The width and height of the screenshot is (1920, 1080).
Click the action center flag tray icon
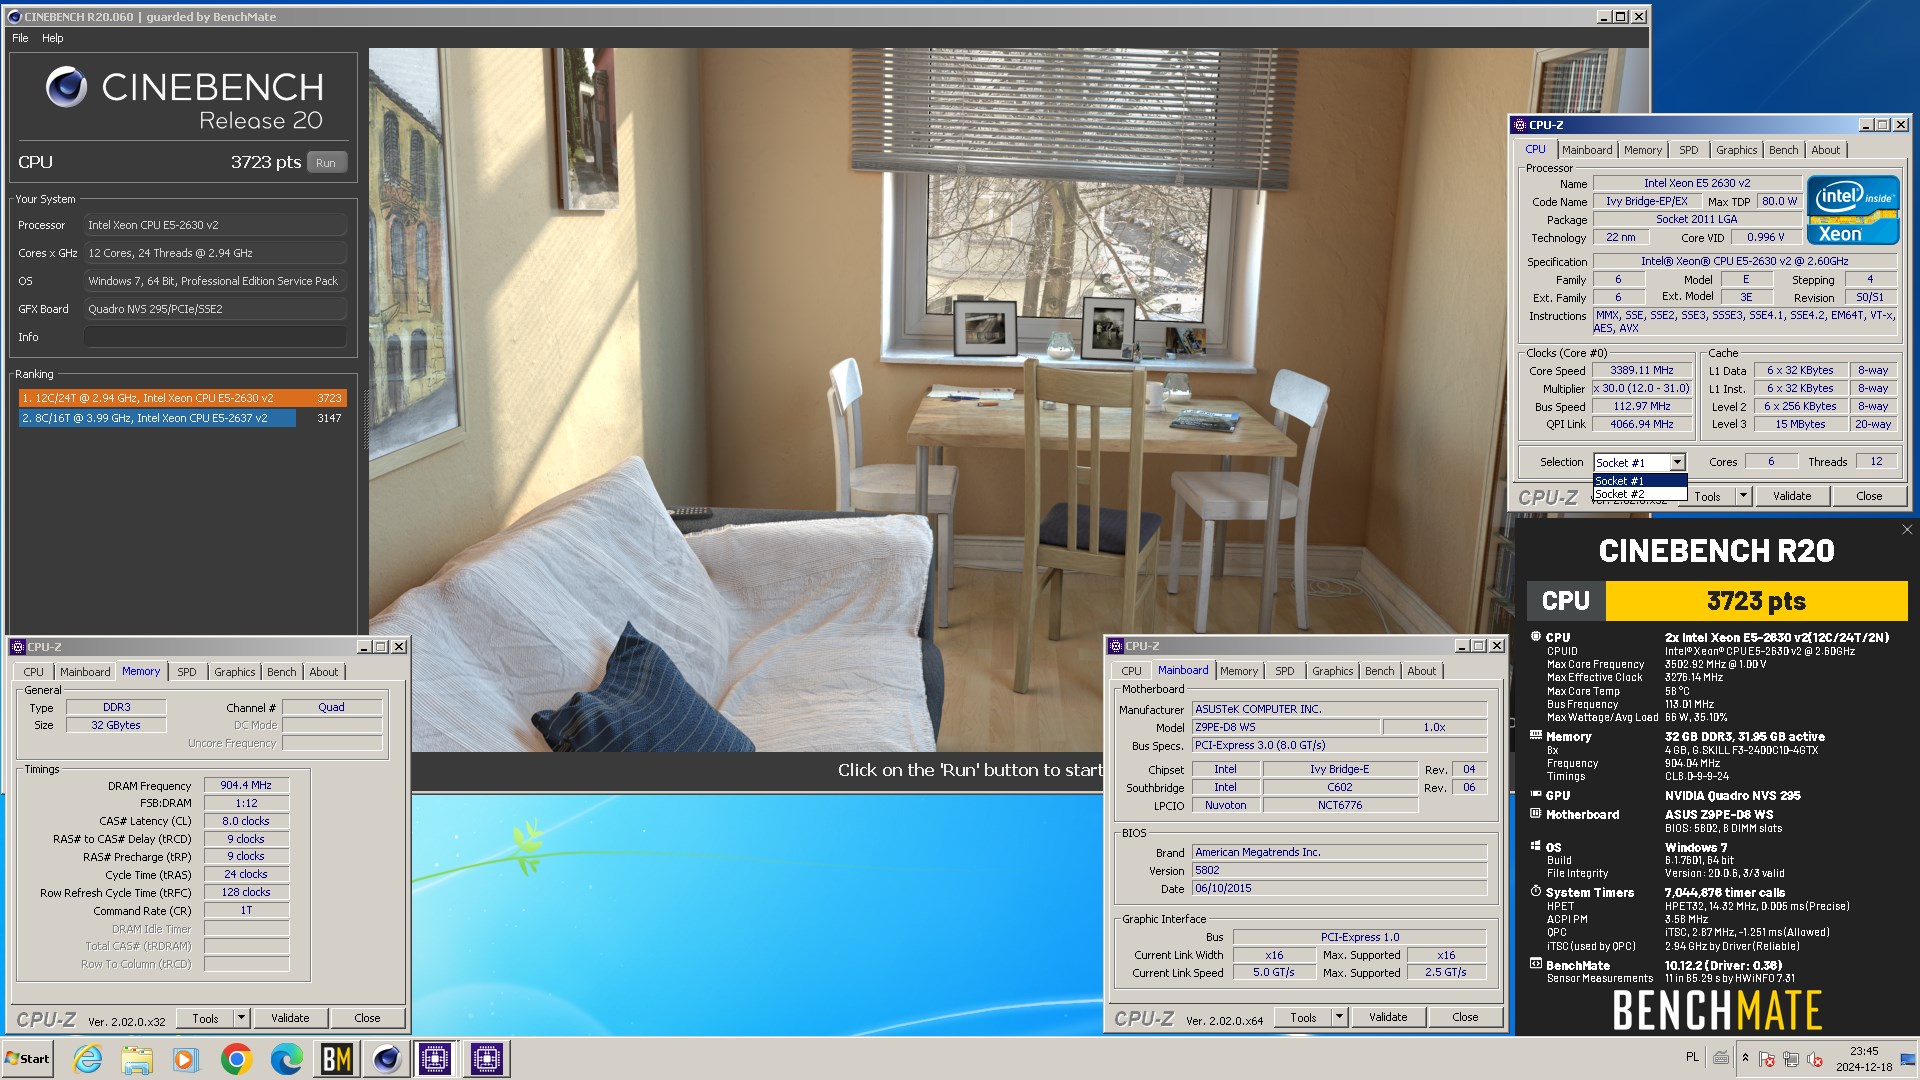pos(1767,1059)
